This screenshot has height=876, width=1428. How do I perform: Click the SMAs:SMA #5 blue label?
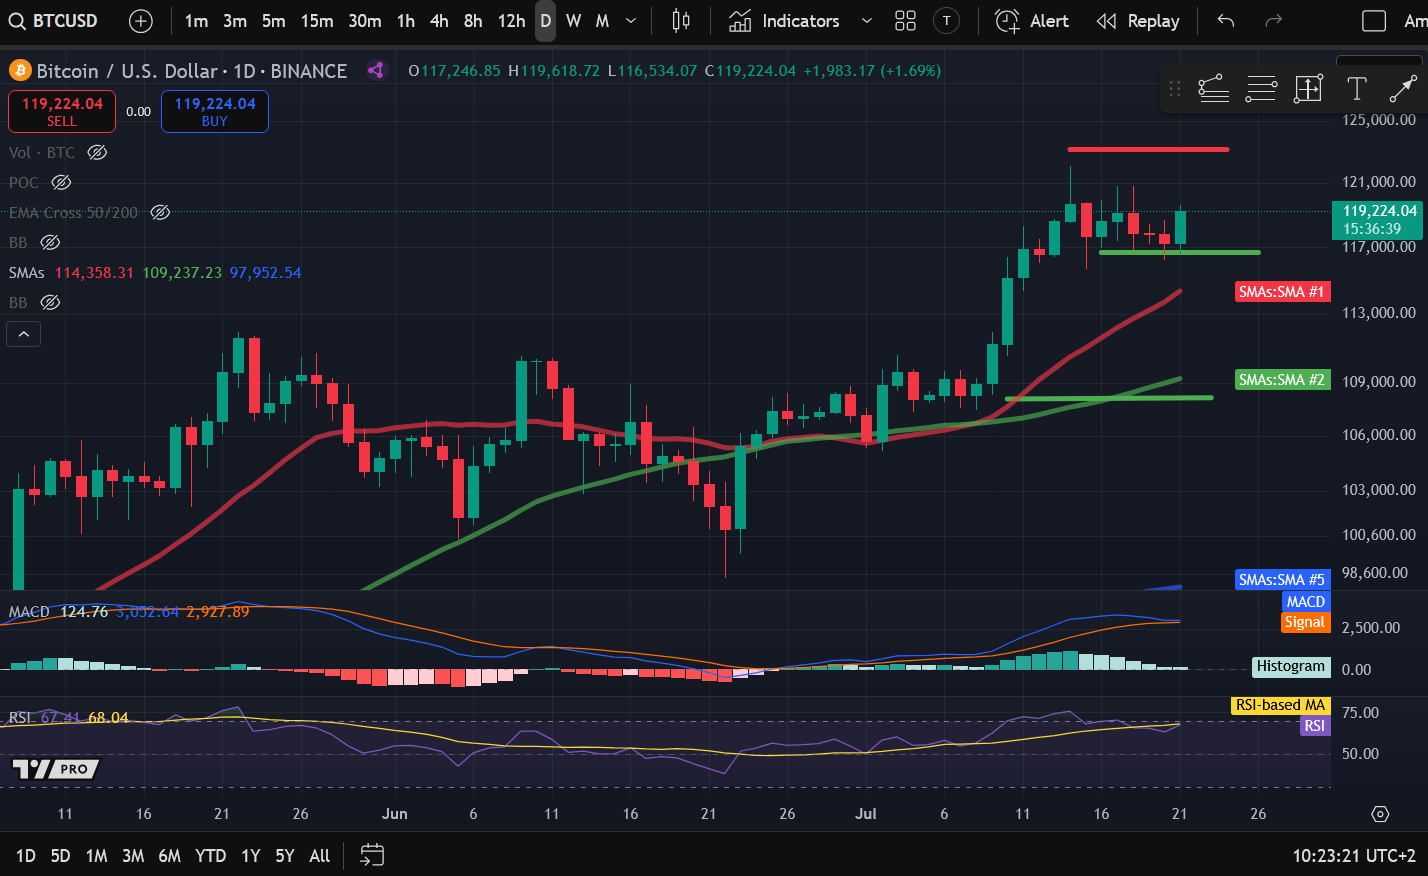[1281, 580]
